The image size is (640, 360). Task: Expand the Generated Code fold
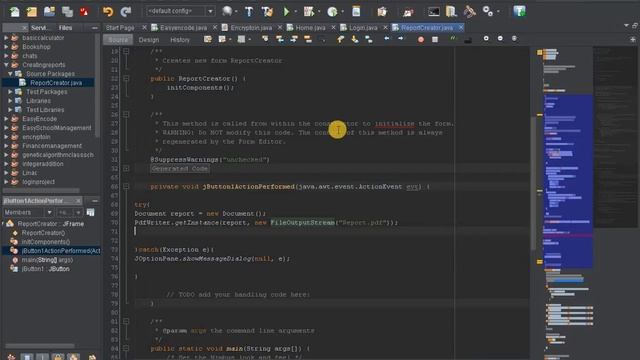(126, 169)
